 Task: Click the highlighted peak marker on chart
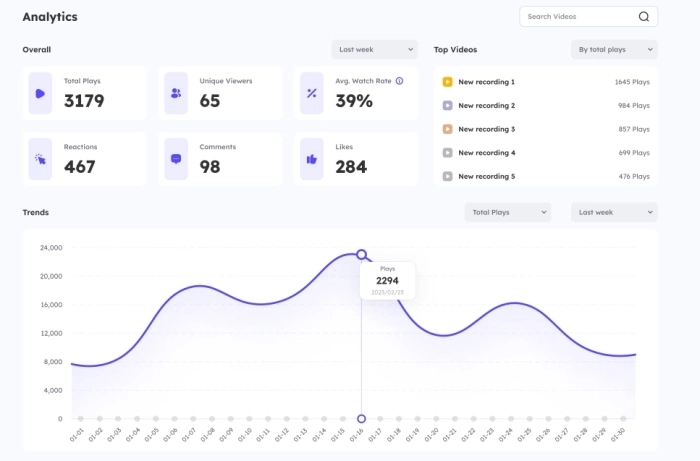(x=362, y=255)
